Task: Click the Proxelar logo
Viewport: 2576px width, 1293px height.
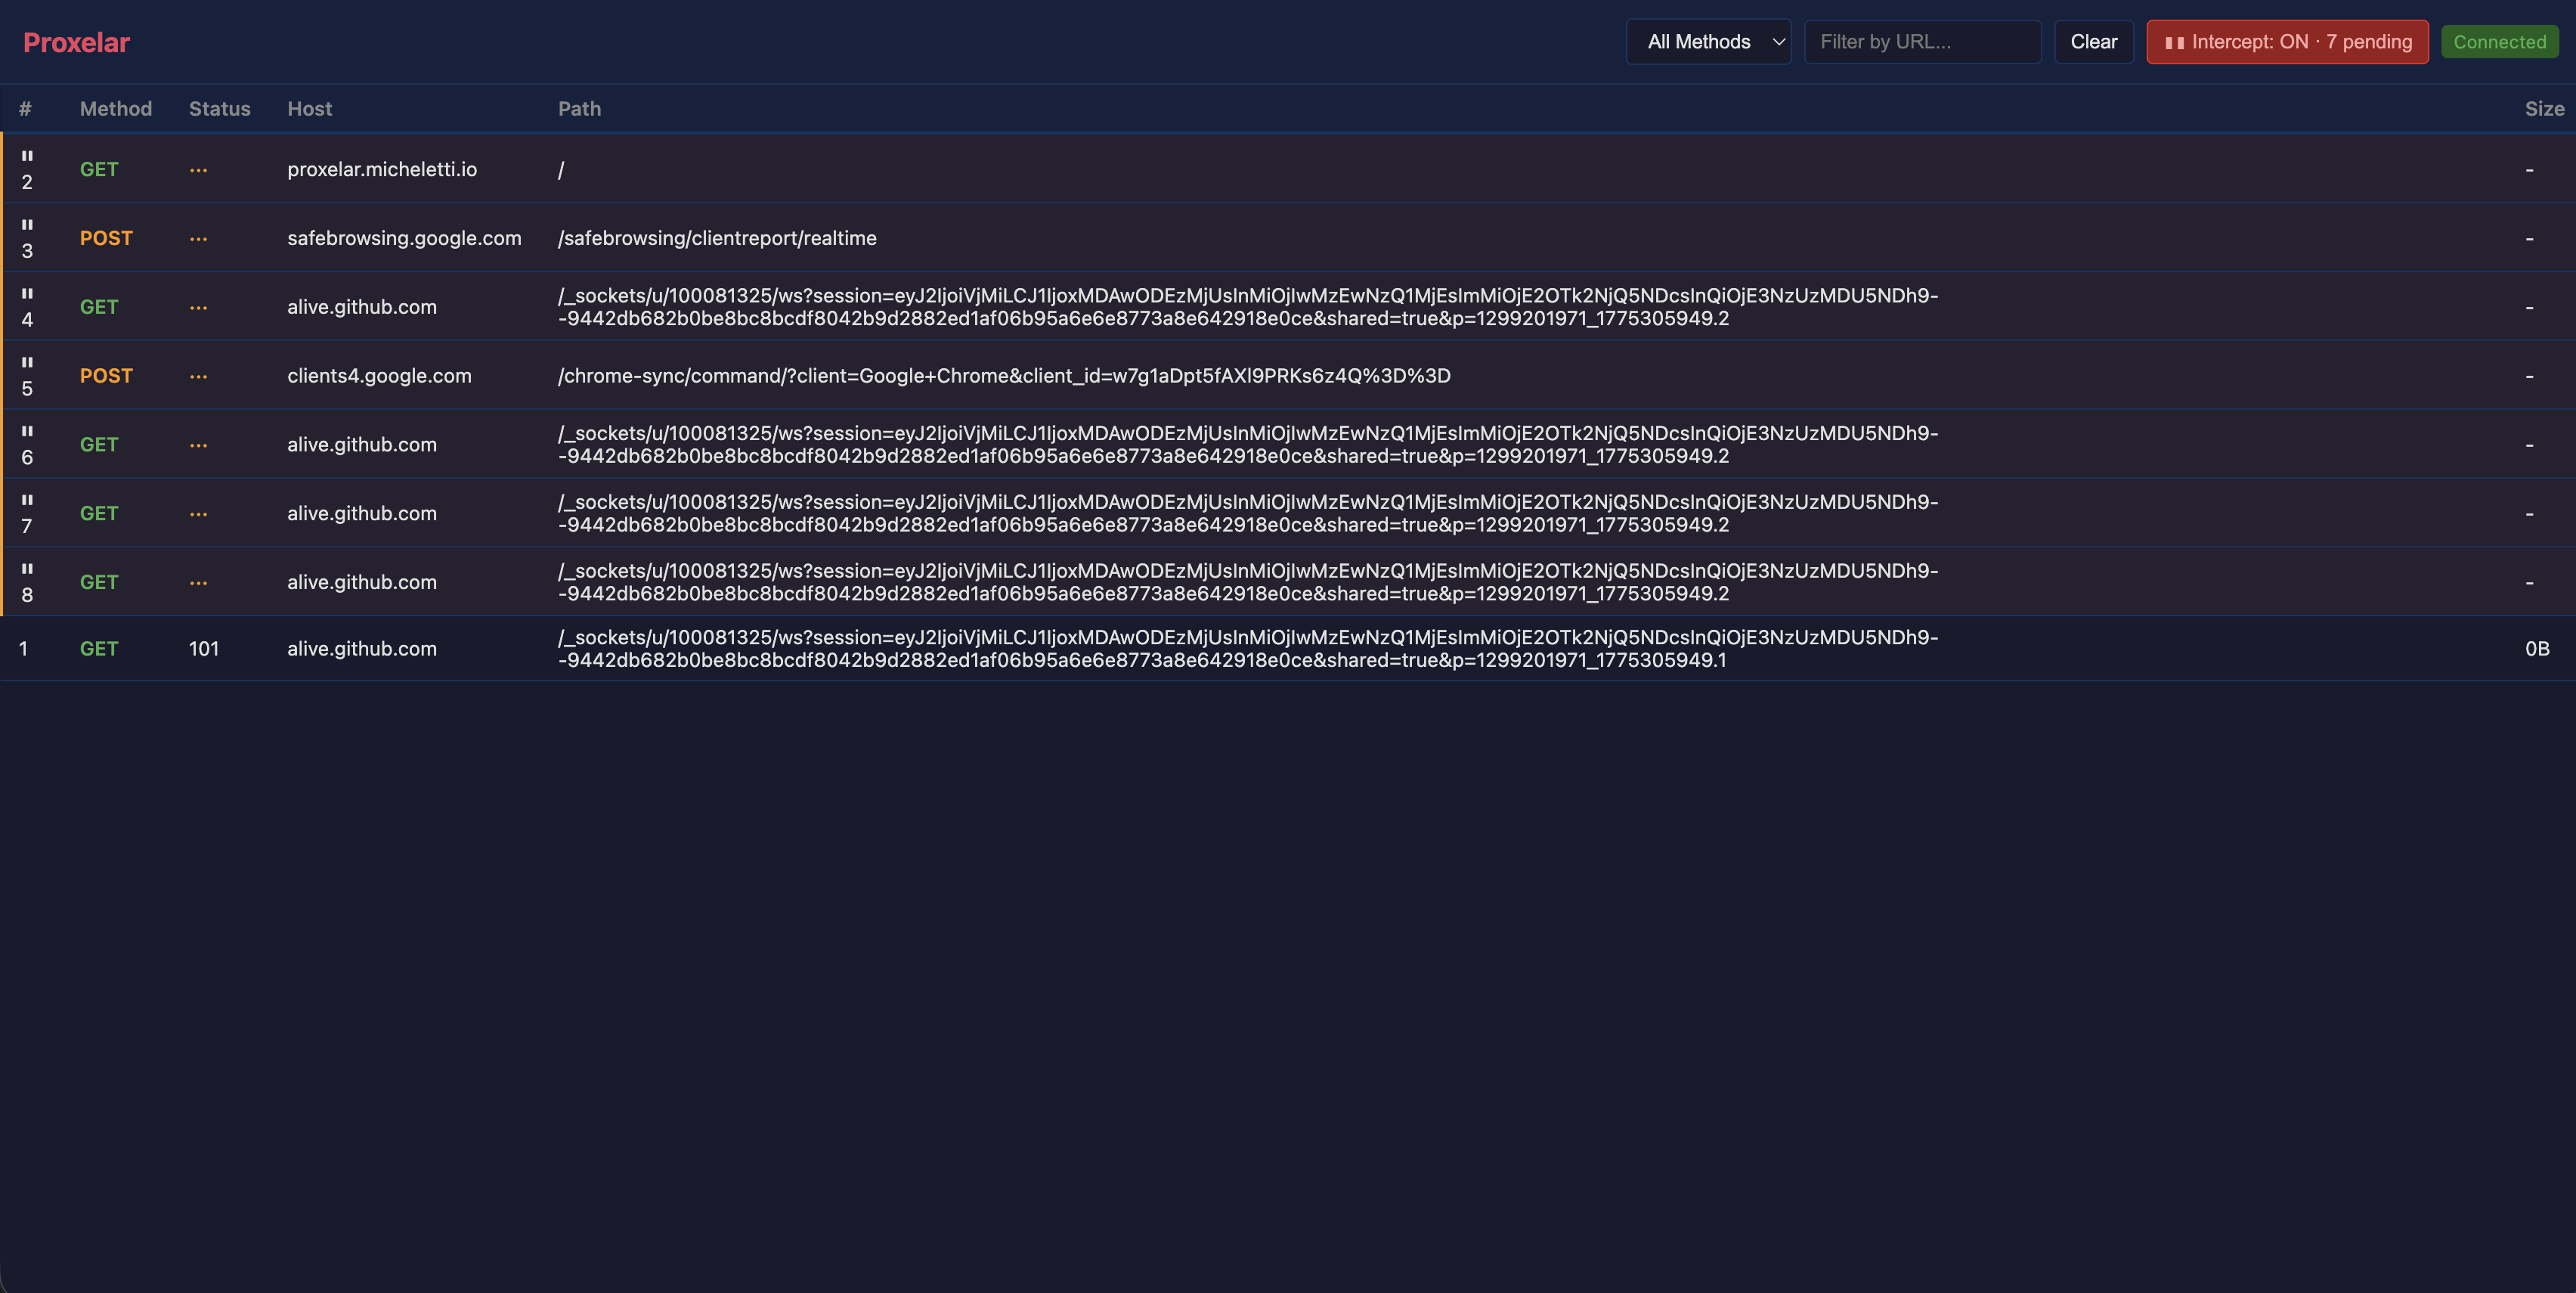Action: tap(76, 42)
